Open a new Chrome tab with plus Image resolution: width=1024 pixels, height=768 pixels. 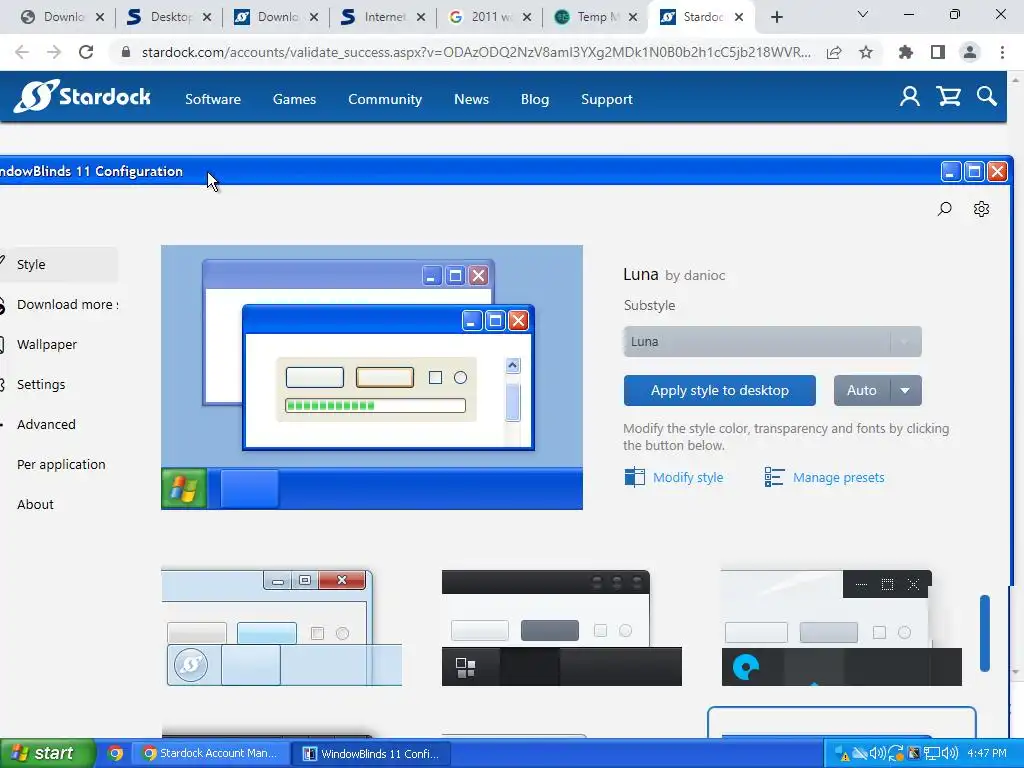click(x=776, y=17)
